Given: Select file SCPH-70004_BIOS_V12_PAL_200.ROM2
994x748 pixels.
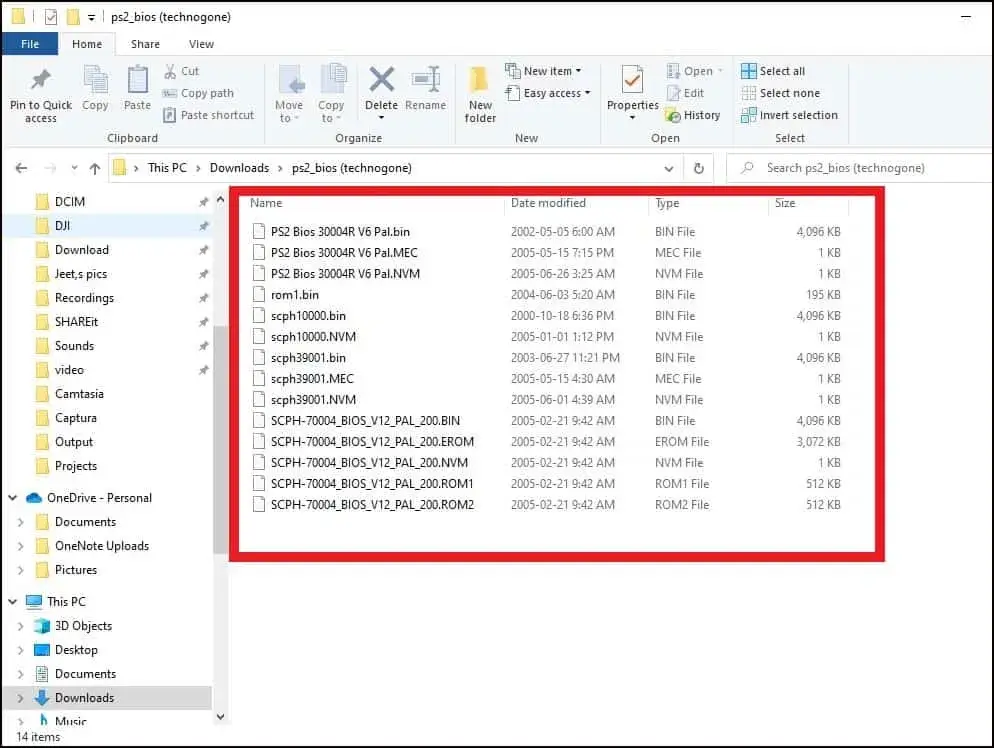Looking at the screenshot, I should tap(372, 505).
